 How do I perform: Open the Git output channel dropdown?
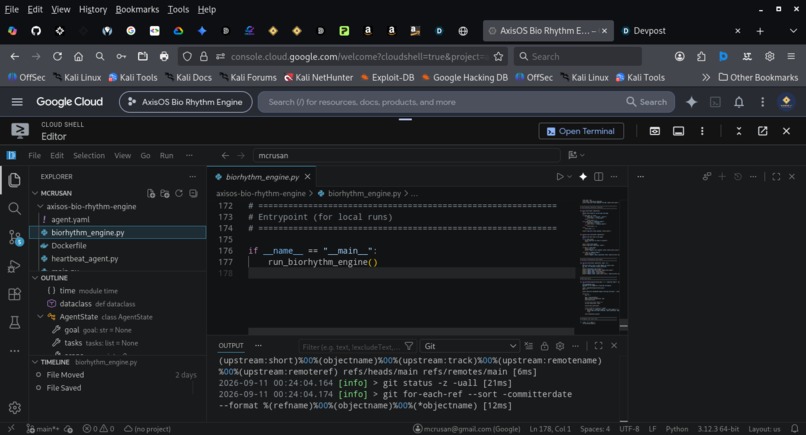(x=470, y=346)
